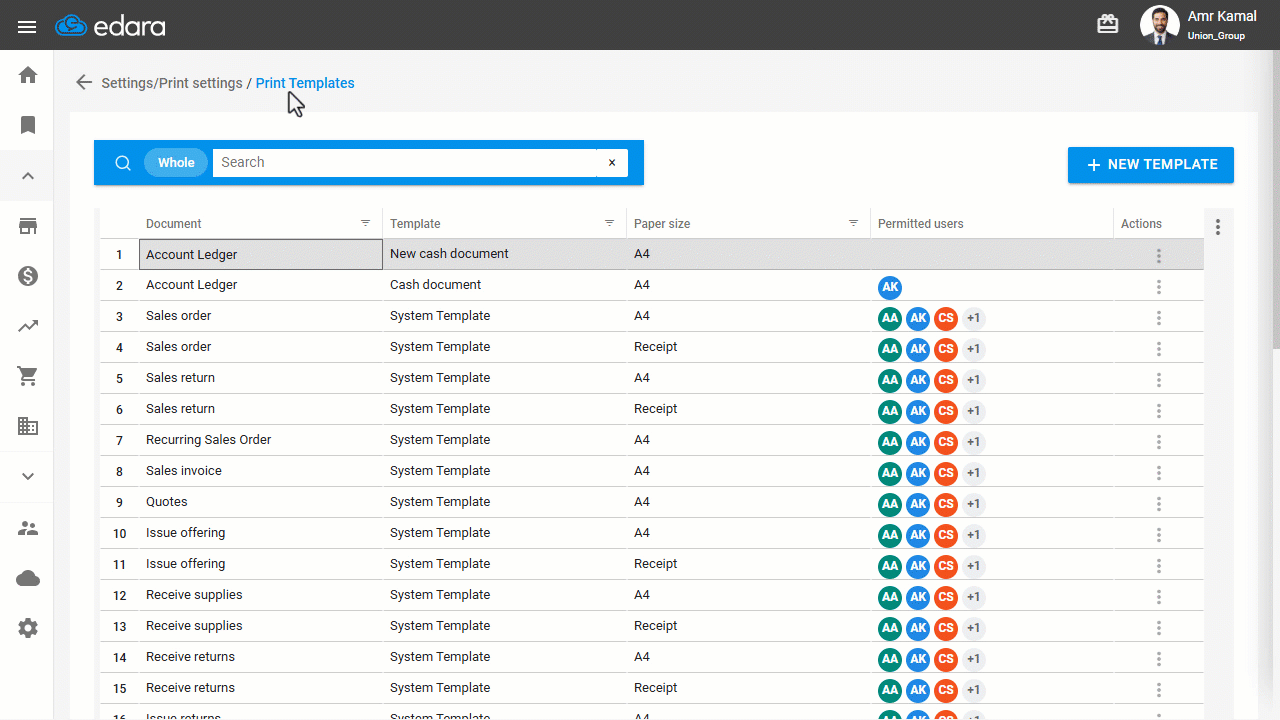Viewport: 1280px width, 720px height.
Task: Open the shopping cart sidebar icon
Action: click(x=28, y=376)
